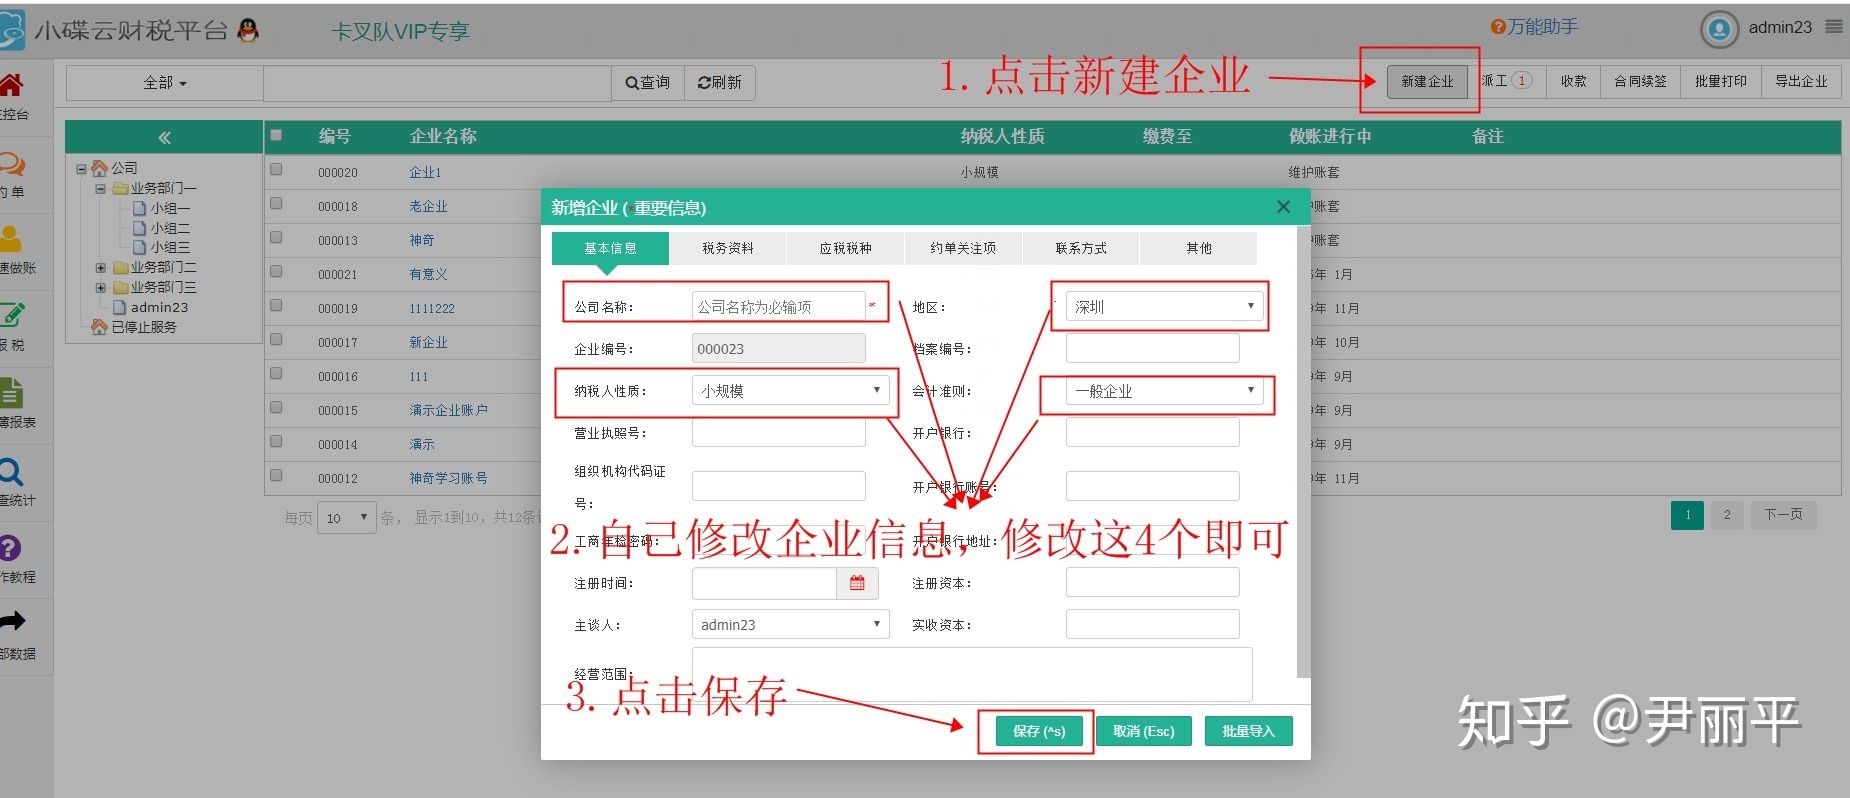1850x798 pixels.
Task: Switch to the 联系方式 tab
Action: pyautogui.click(x=1081, y=248)
